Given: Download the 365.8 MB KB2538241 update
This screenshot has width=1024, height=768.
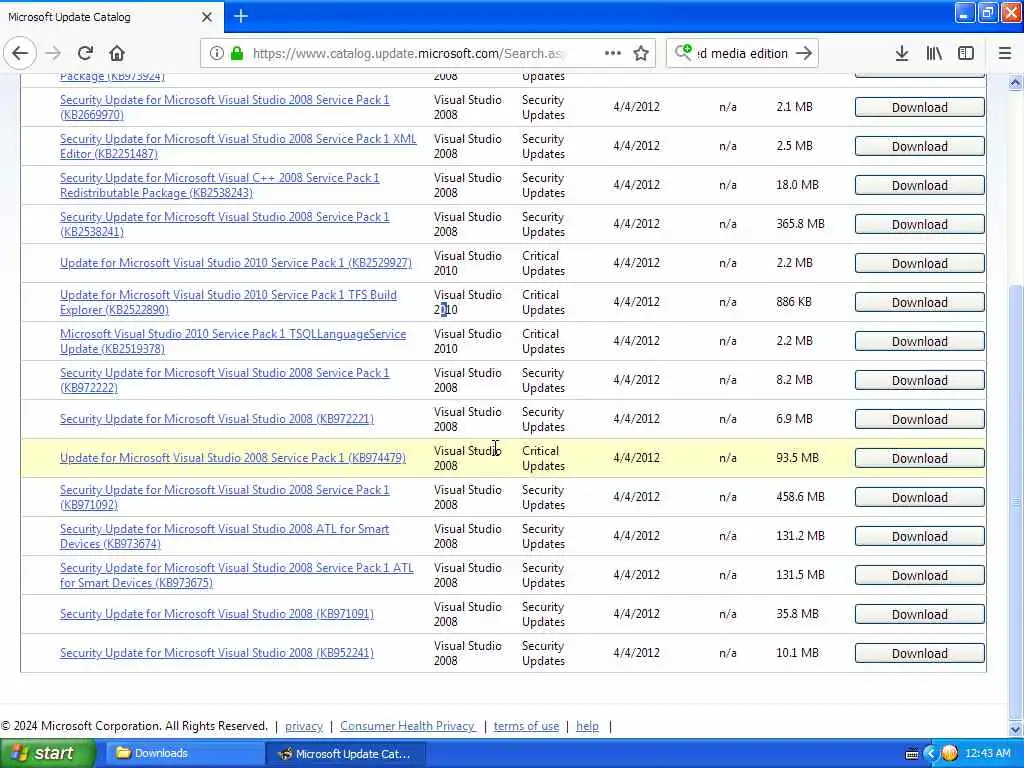Looking at the screenshot, I should 920,224.
